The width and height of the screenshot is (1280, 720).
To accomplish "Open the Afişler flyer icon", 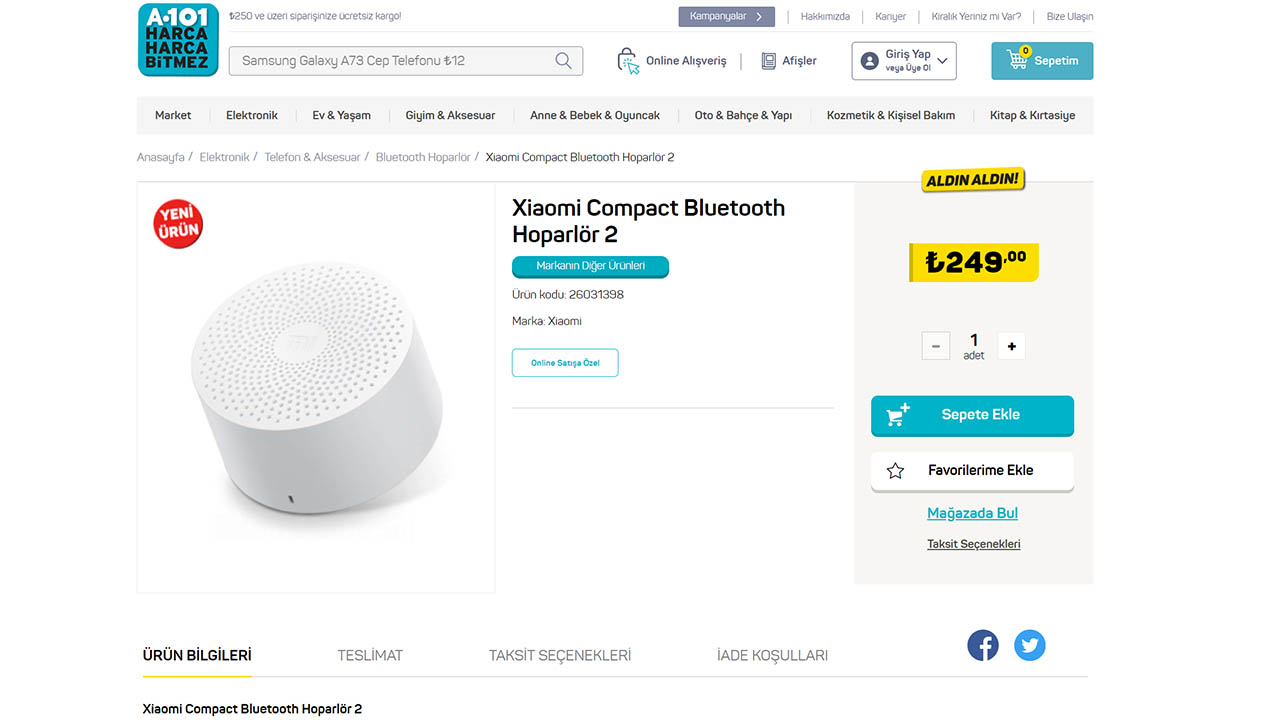I will [x=768, y=61].
